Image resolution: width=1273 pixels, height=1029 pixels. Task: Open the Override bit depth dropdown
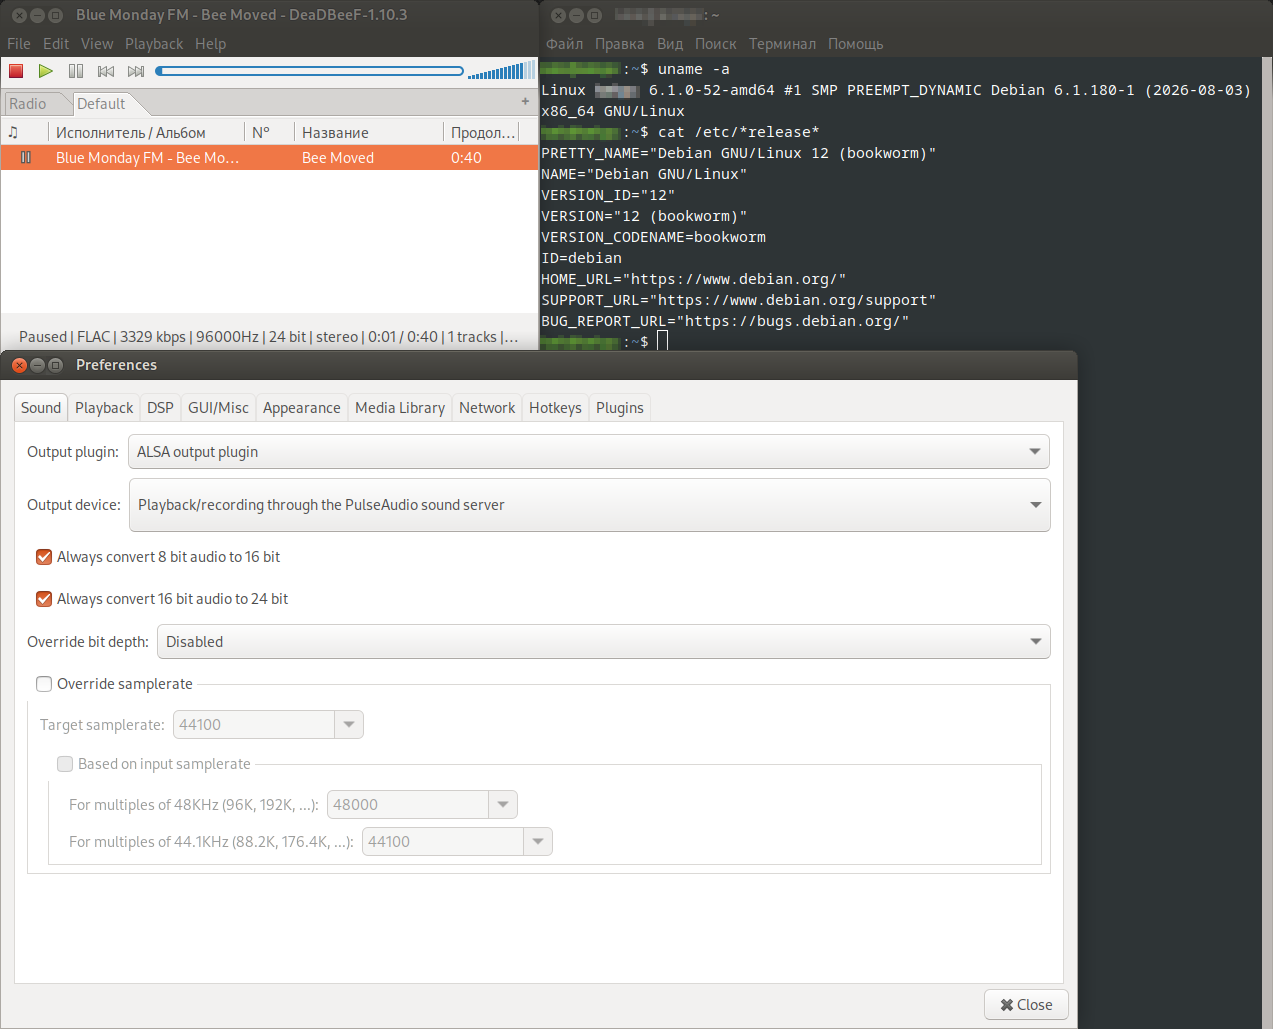604,642
